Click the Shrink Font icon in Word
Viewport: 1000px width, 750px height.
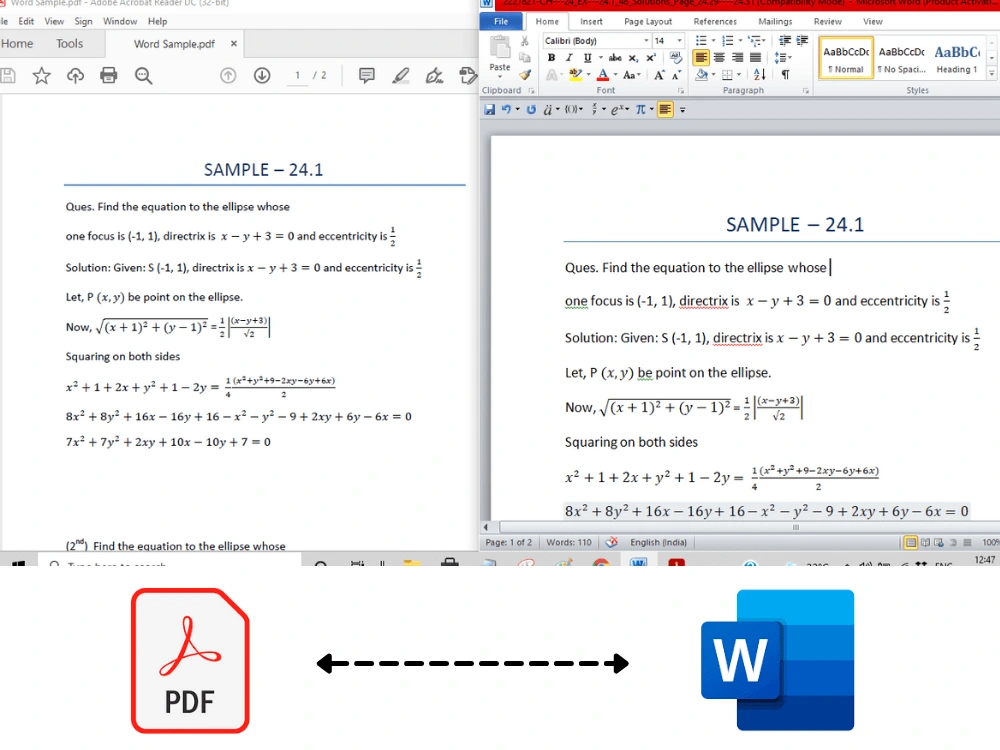click(x=676, y=75)
